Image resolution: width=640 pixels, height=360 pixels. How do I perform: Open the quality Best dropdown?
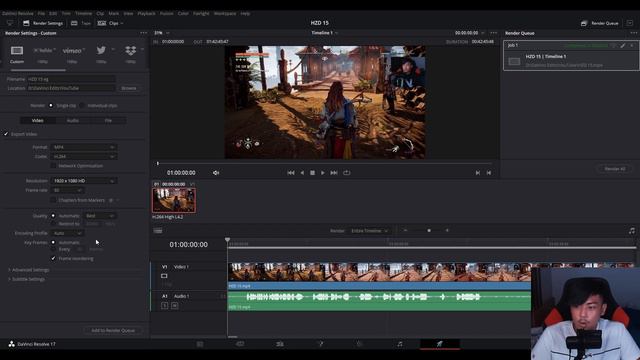pyautogui.click(x=100, y=216)
